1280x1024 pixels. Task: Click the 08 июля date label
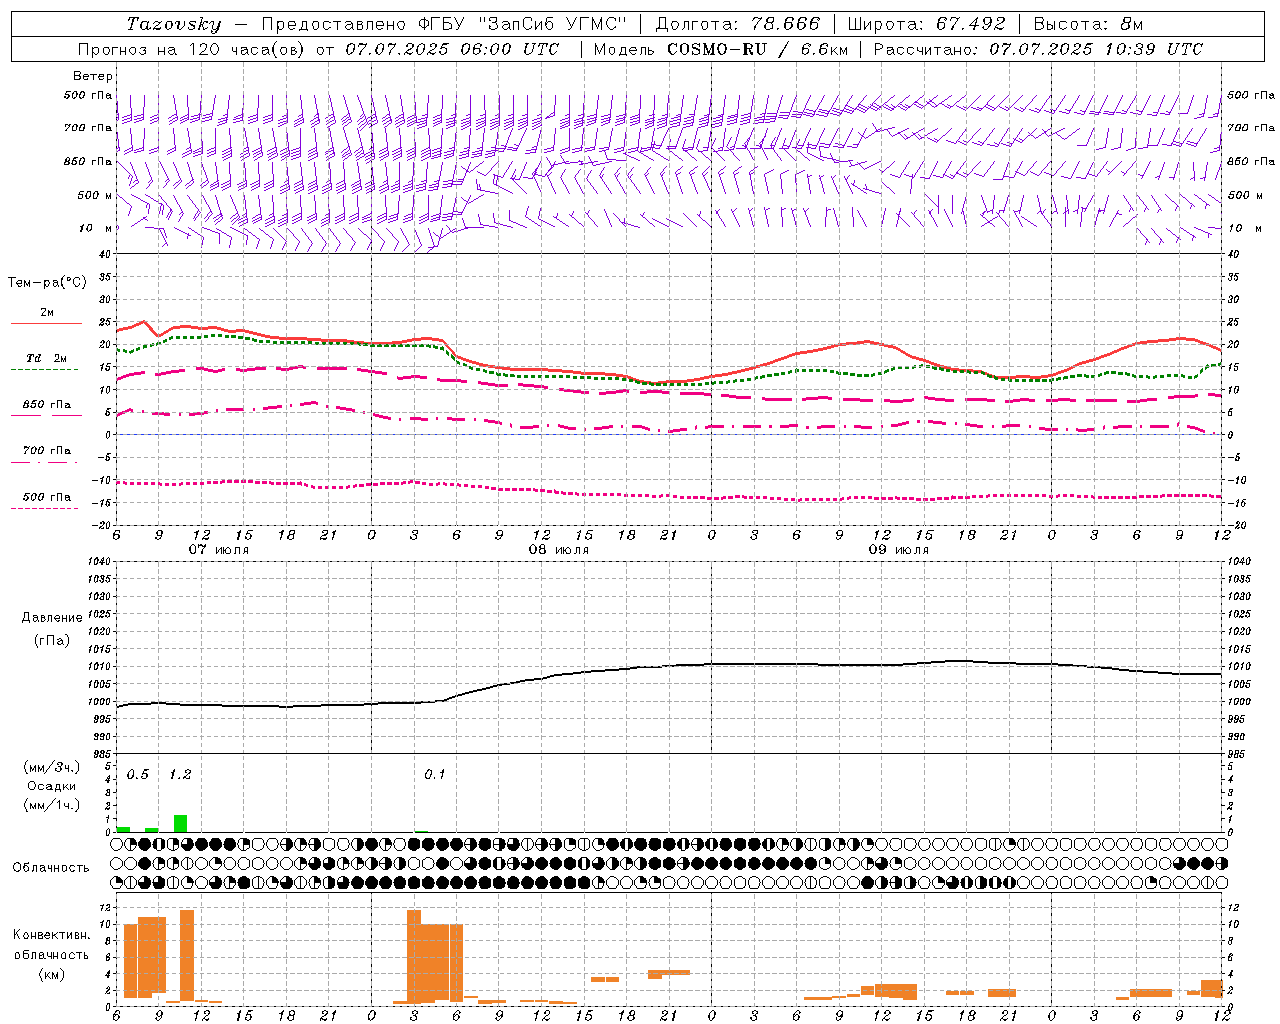[x=559, y=550]
